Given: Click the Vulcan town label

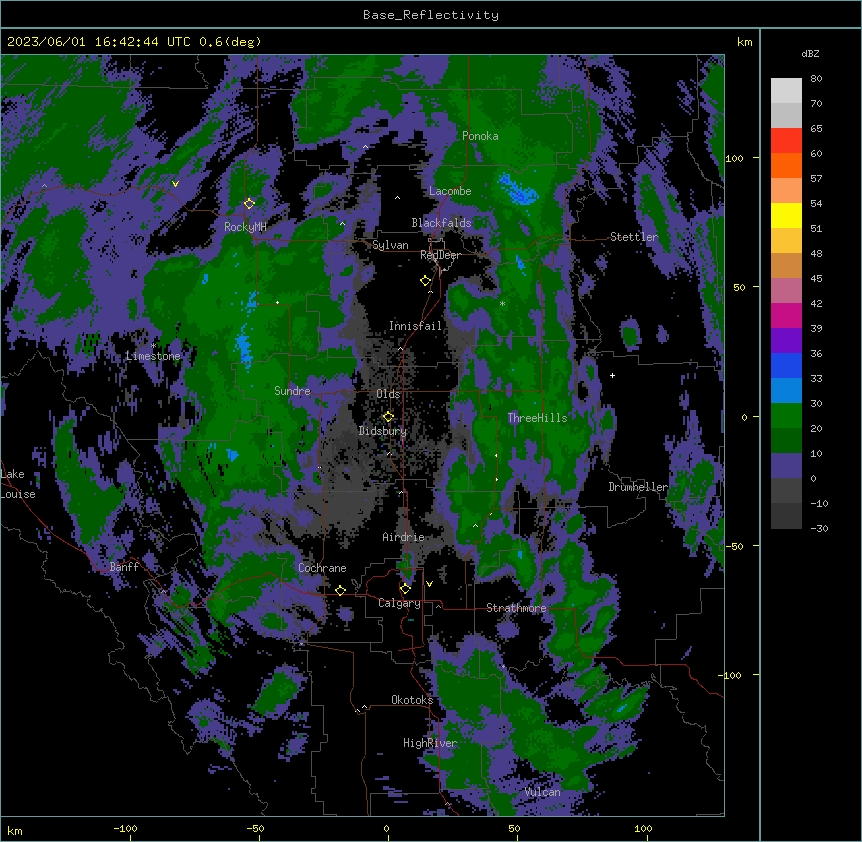Looking at the screenshot, I should [x=542, y=792].
